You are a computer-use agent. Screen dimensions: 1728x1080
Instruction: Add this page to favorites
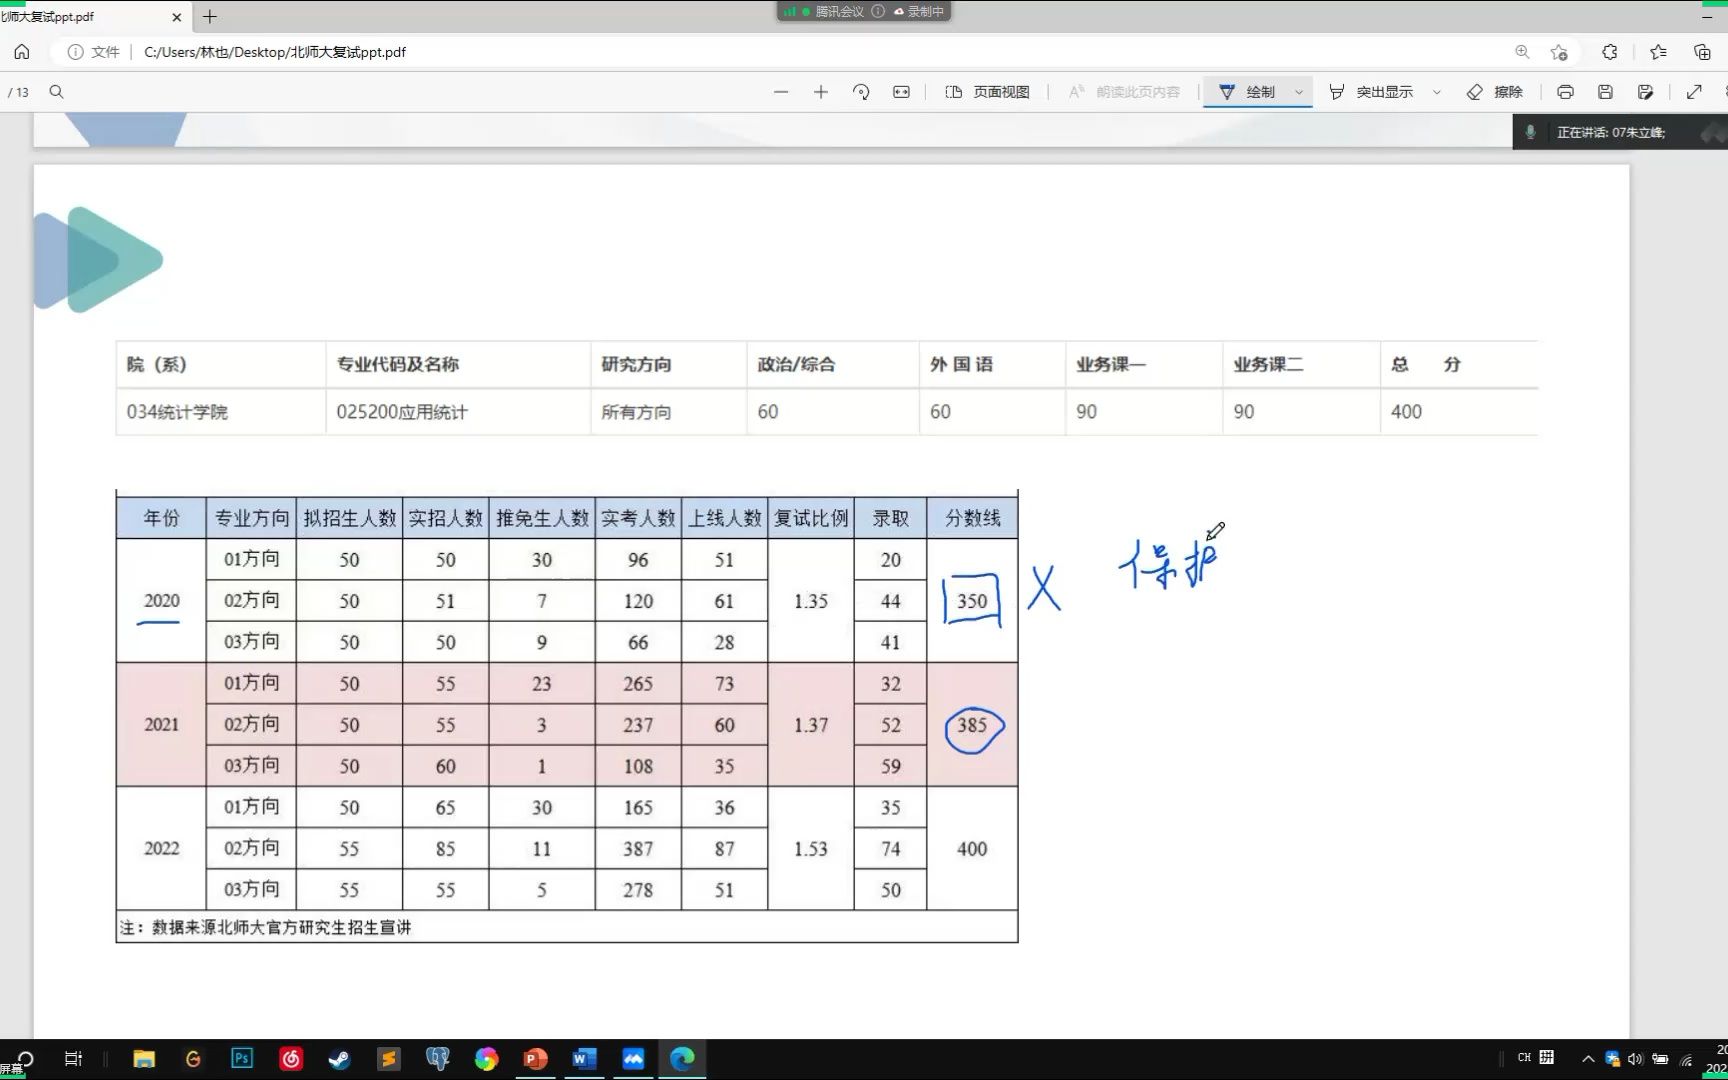point(1558,52)
